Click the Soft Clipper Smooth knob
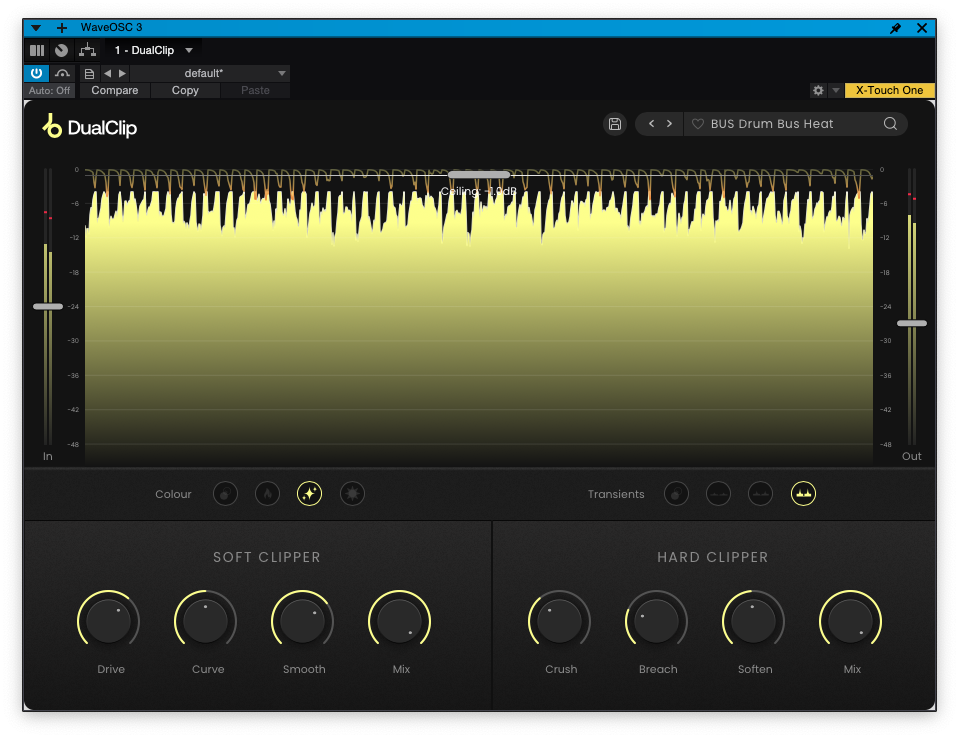The width and height of the screenshot is (959, 738). [302, 620]
